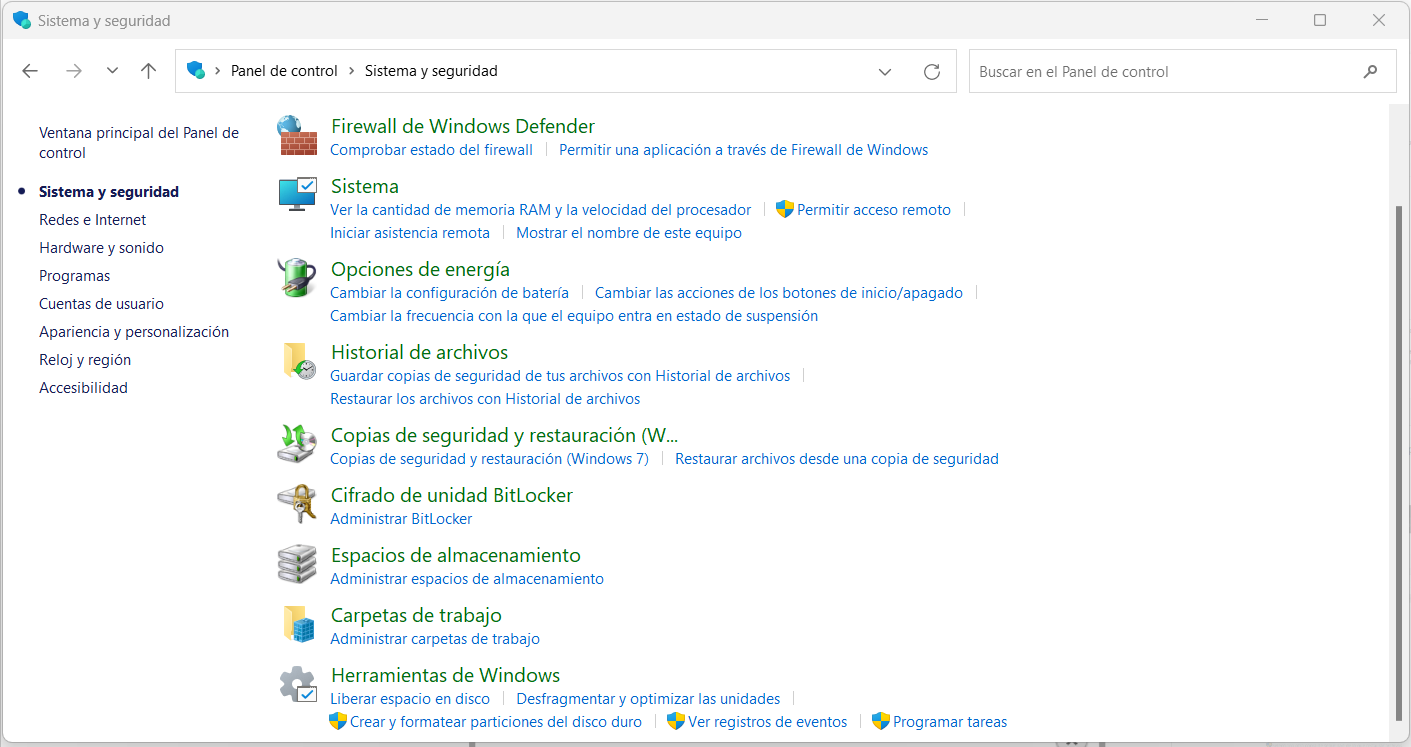Click Liberar espacio en disco
The height and width of the screenshot is (747, 1411).
(410, 698)
